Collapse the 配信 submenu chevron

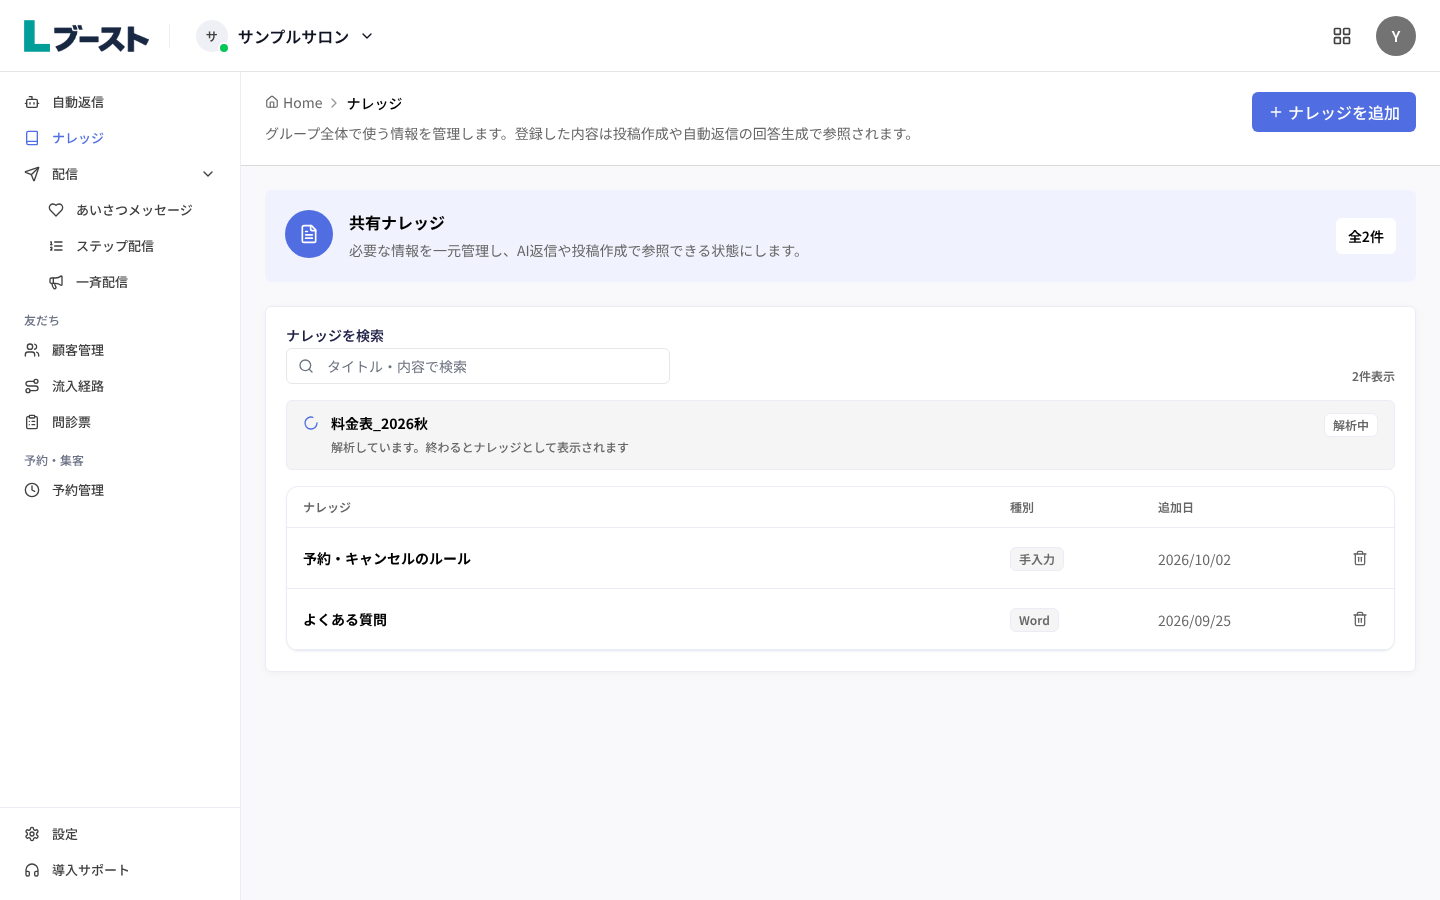(208, 174)
